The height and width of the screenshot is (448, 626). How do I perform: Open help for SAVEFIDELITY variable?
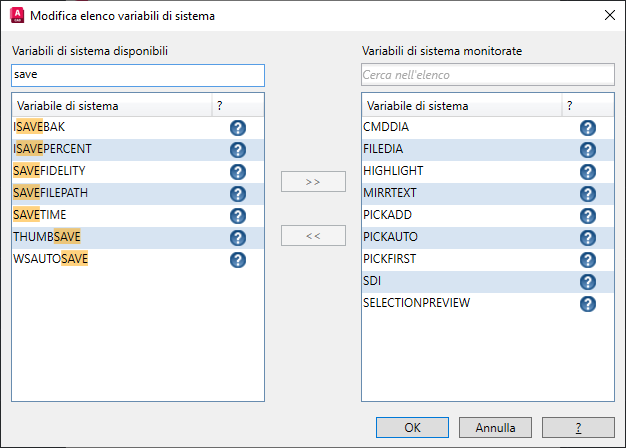[x=238, y=172]
